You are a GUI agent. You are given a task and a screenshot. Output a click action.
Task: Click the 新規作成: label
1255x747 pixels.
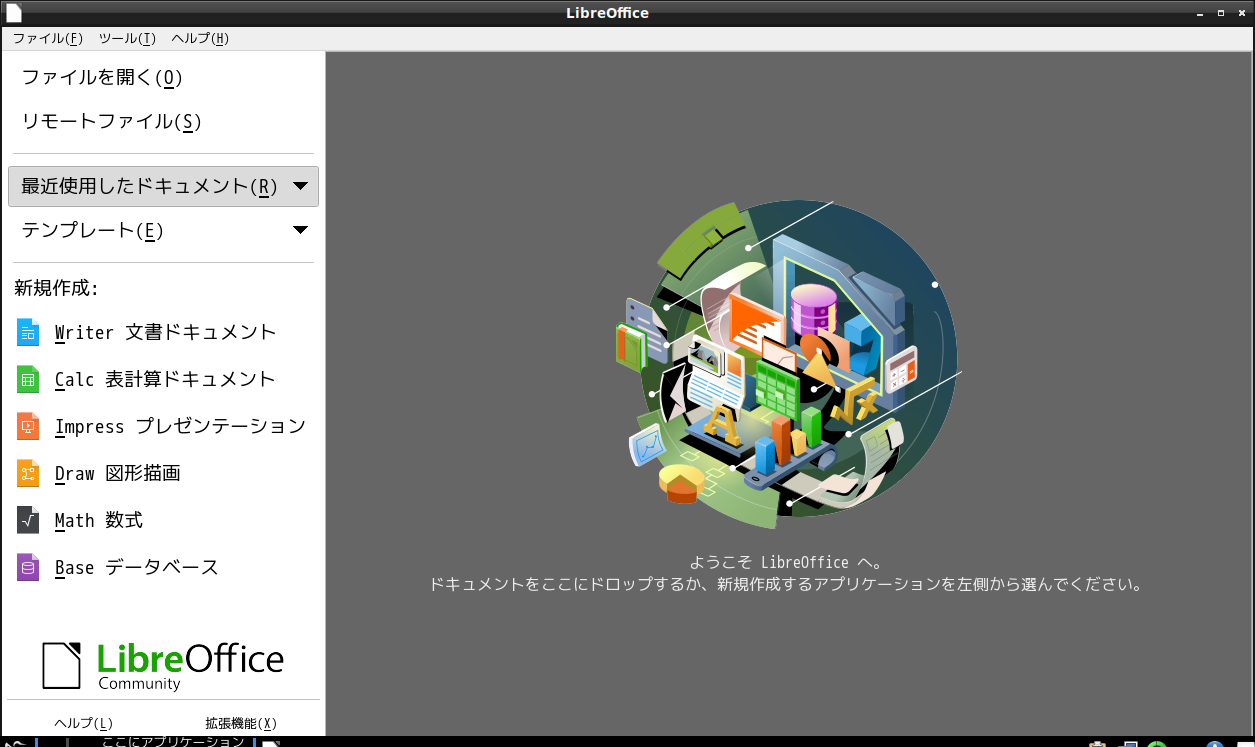(56, 288)
